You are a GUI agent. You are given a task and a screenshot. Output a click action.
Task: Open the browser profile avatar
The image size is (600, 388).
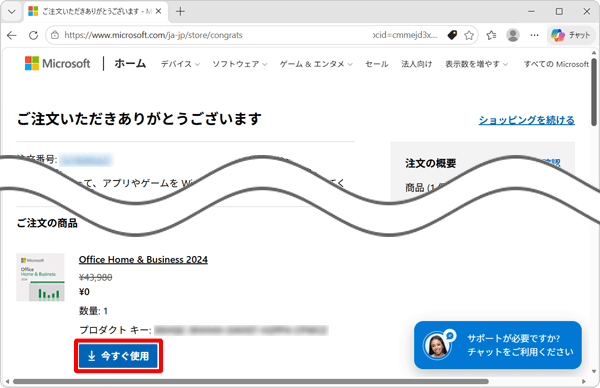[x=513, y=35]
